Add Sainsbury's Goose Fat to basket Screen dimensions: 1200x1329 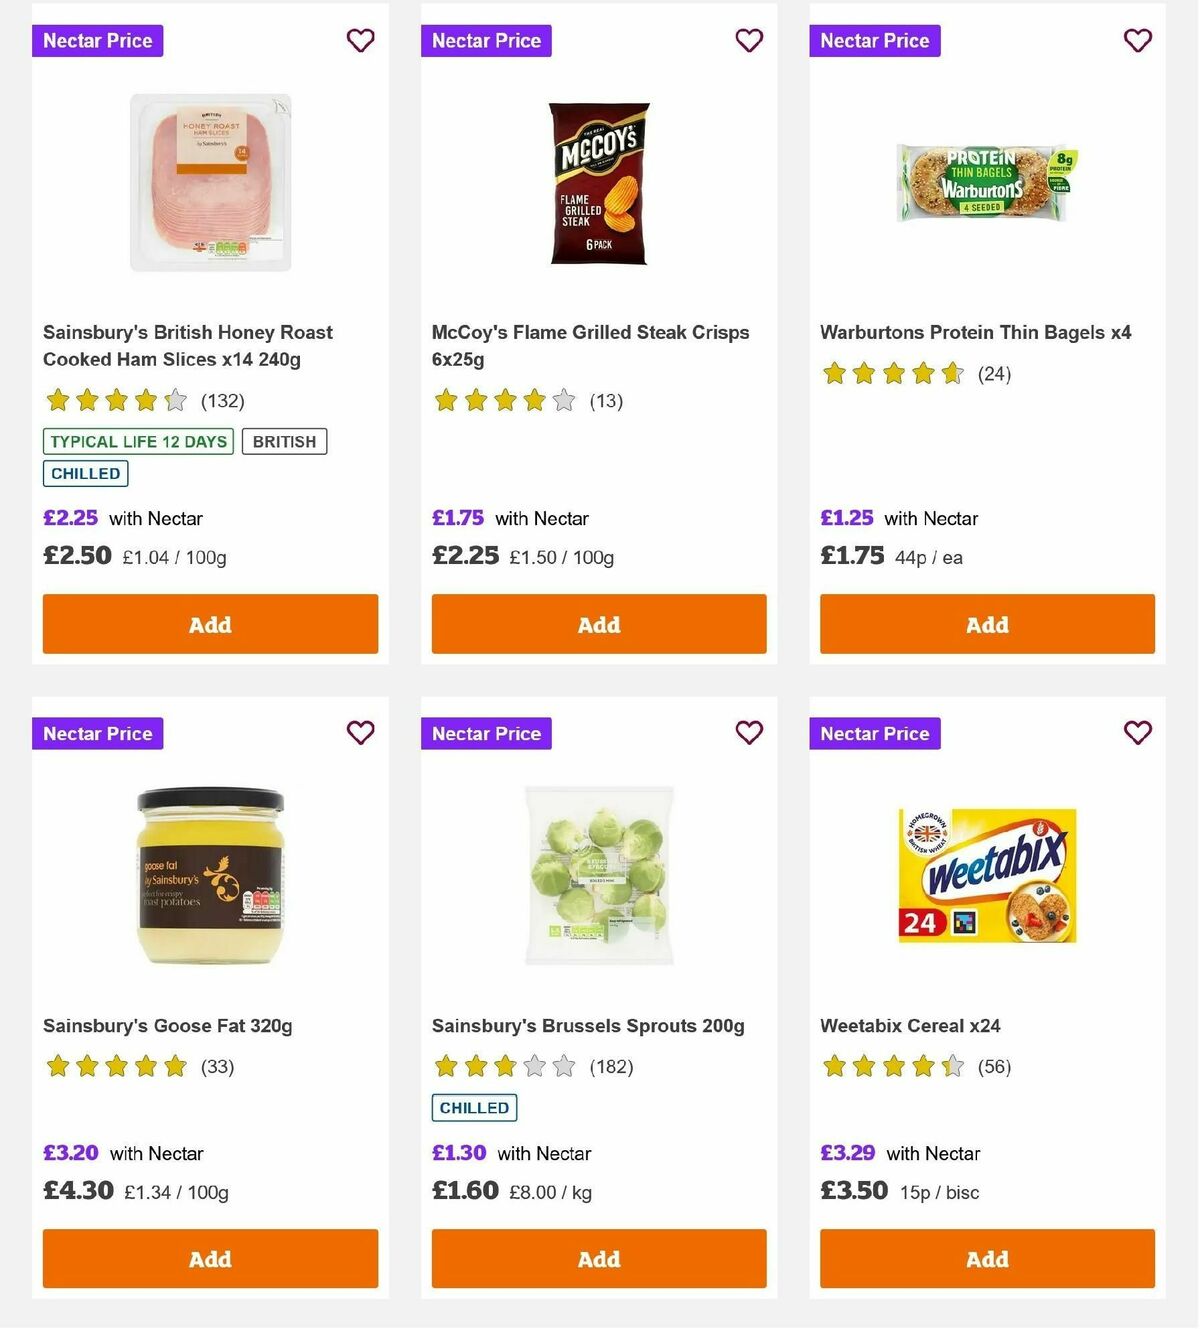coord(210,1259)
